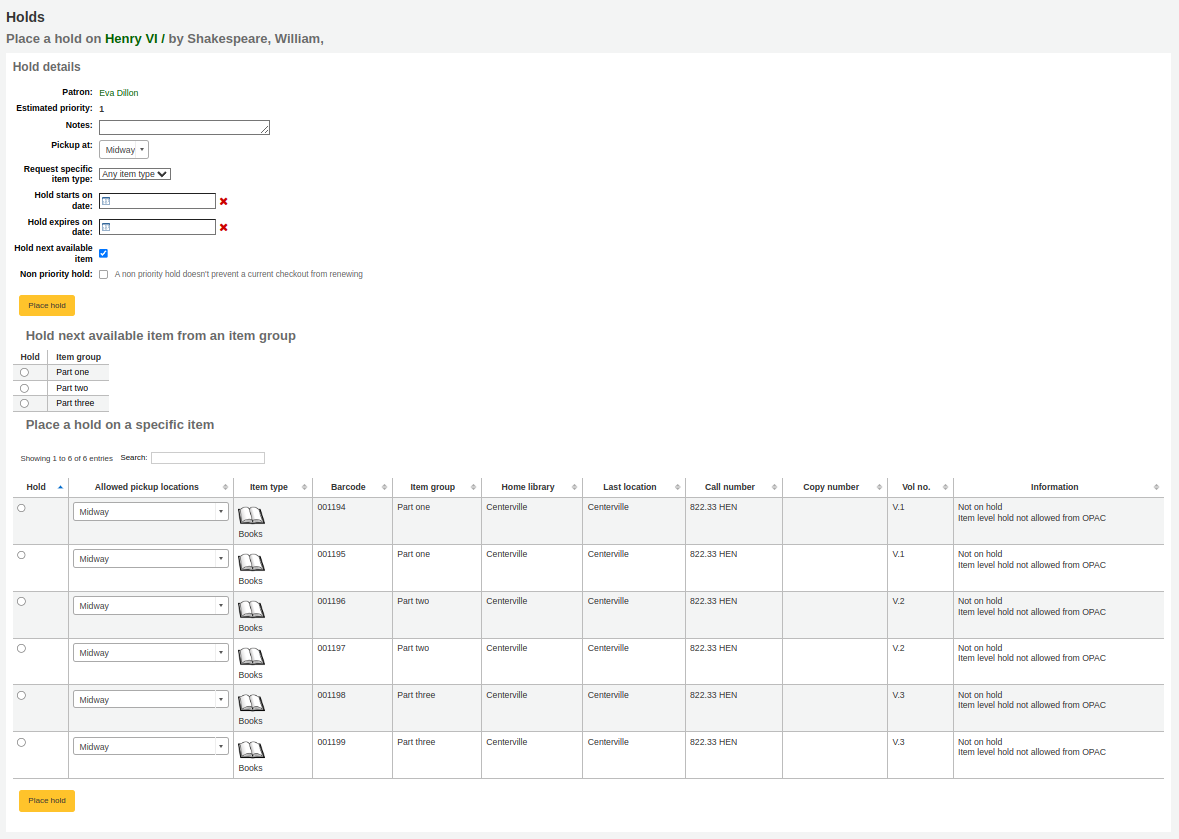This screenshot has height=839, width=1179.
Task: Click the Hold expires on date field
Action: pyautogui.click(x=157, y=227)
